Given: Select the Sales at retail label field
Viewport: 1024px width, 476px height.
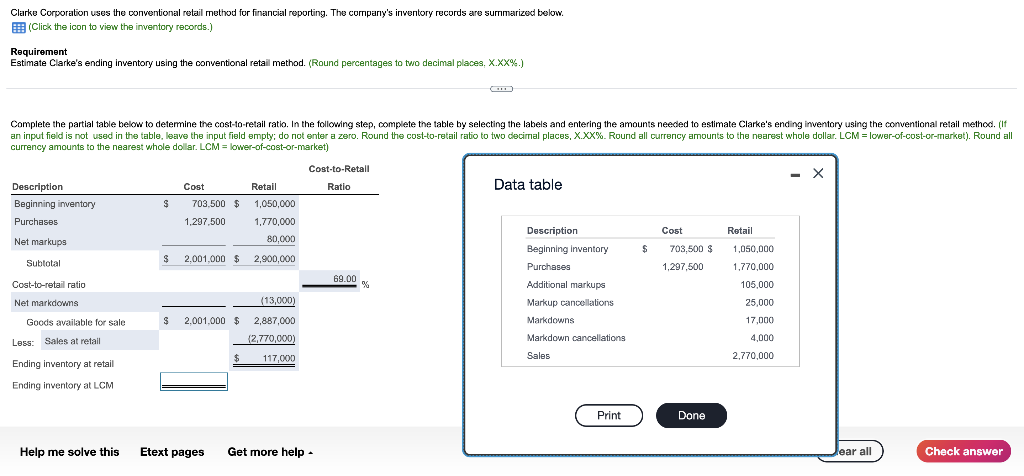Looking at the screenshot, I should (x=100, y=340).
